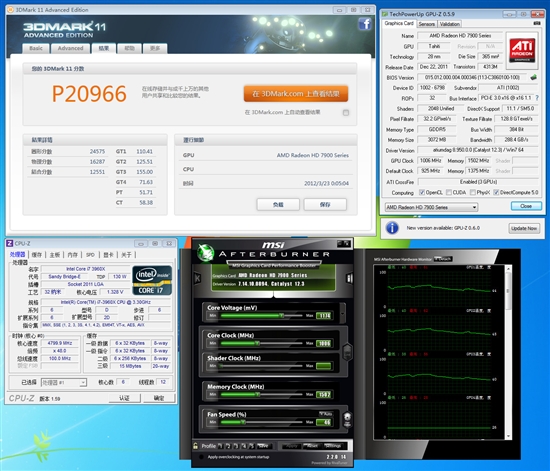Click the K Kombustor button in Afterburner
550x471 pixels.
point(197,278)
